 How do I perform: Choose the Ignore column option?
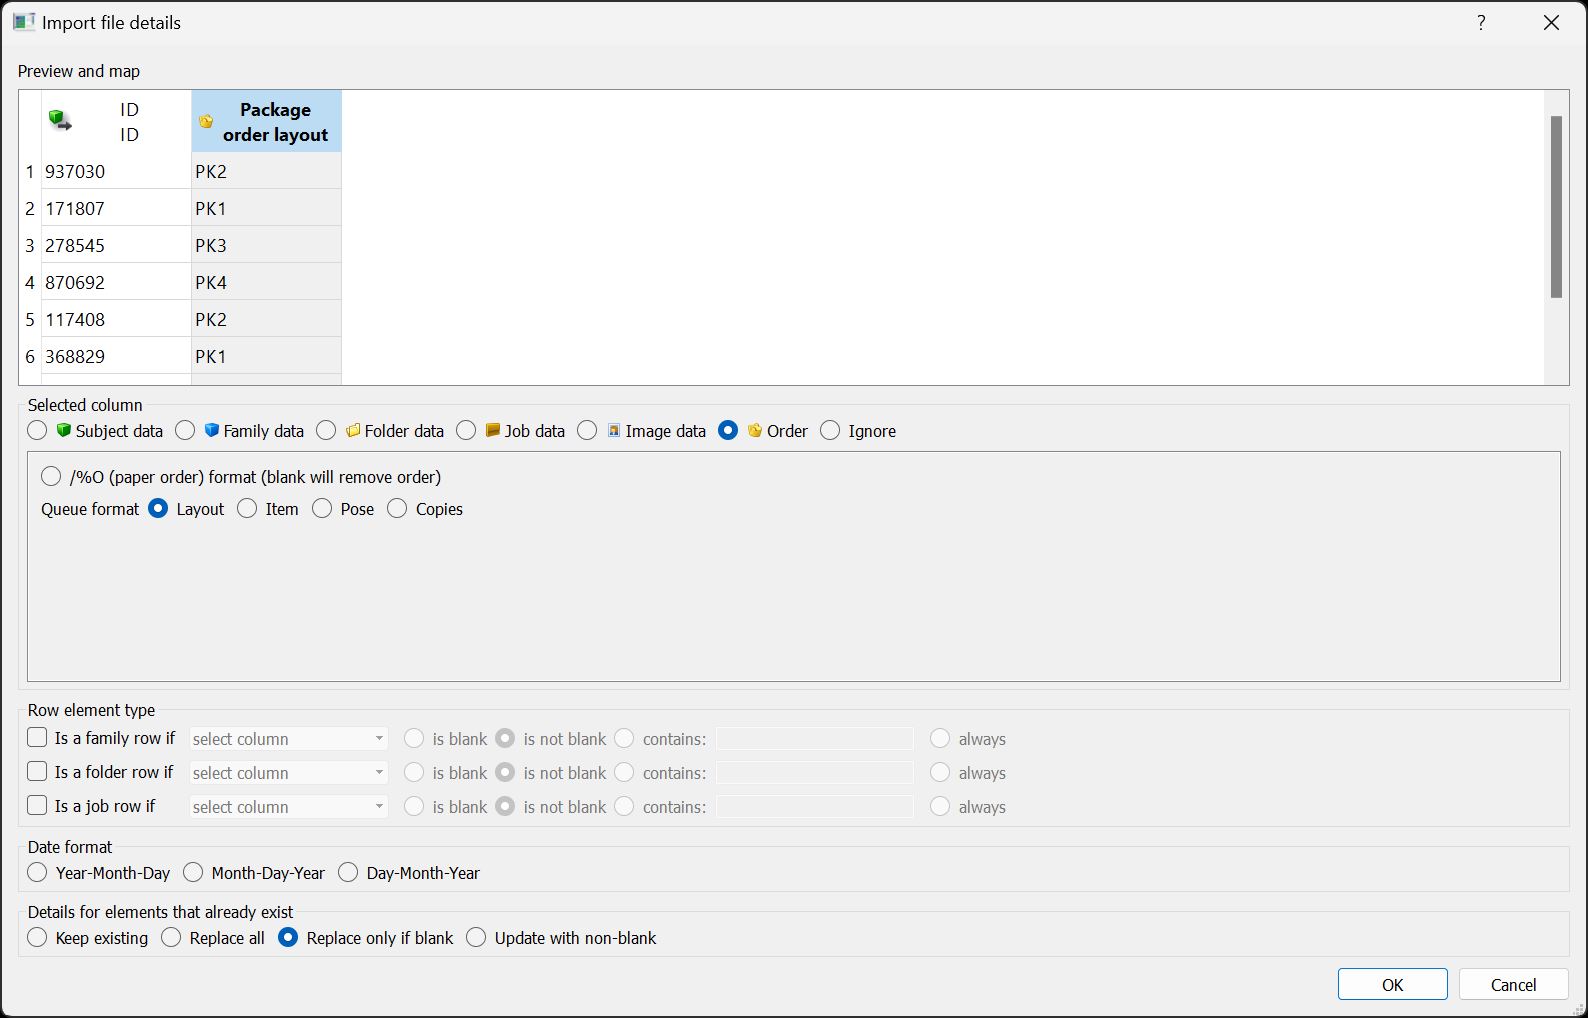[x=830, y=430]
